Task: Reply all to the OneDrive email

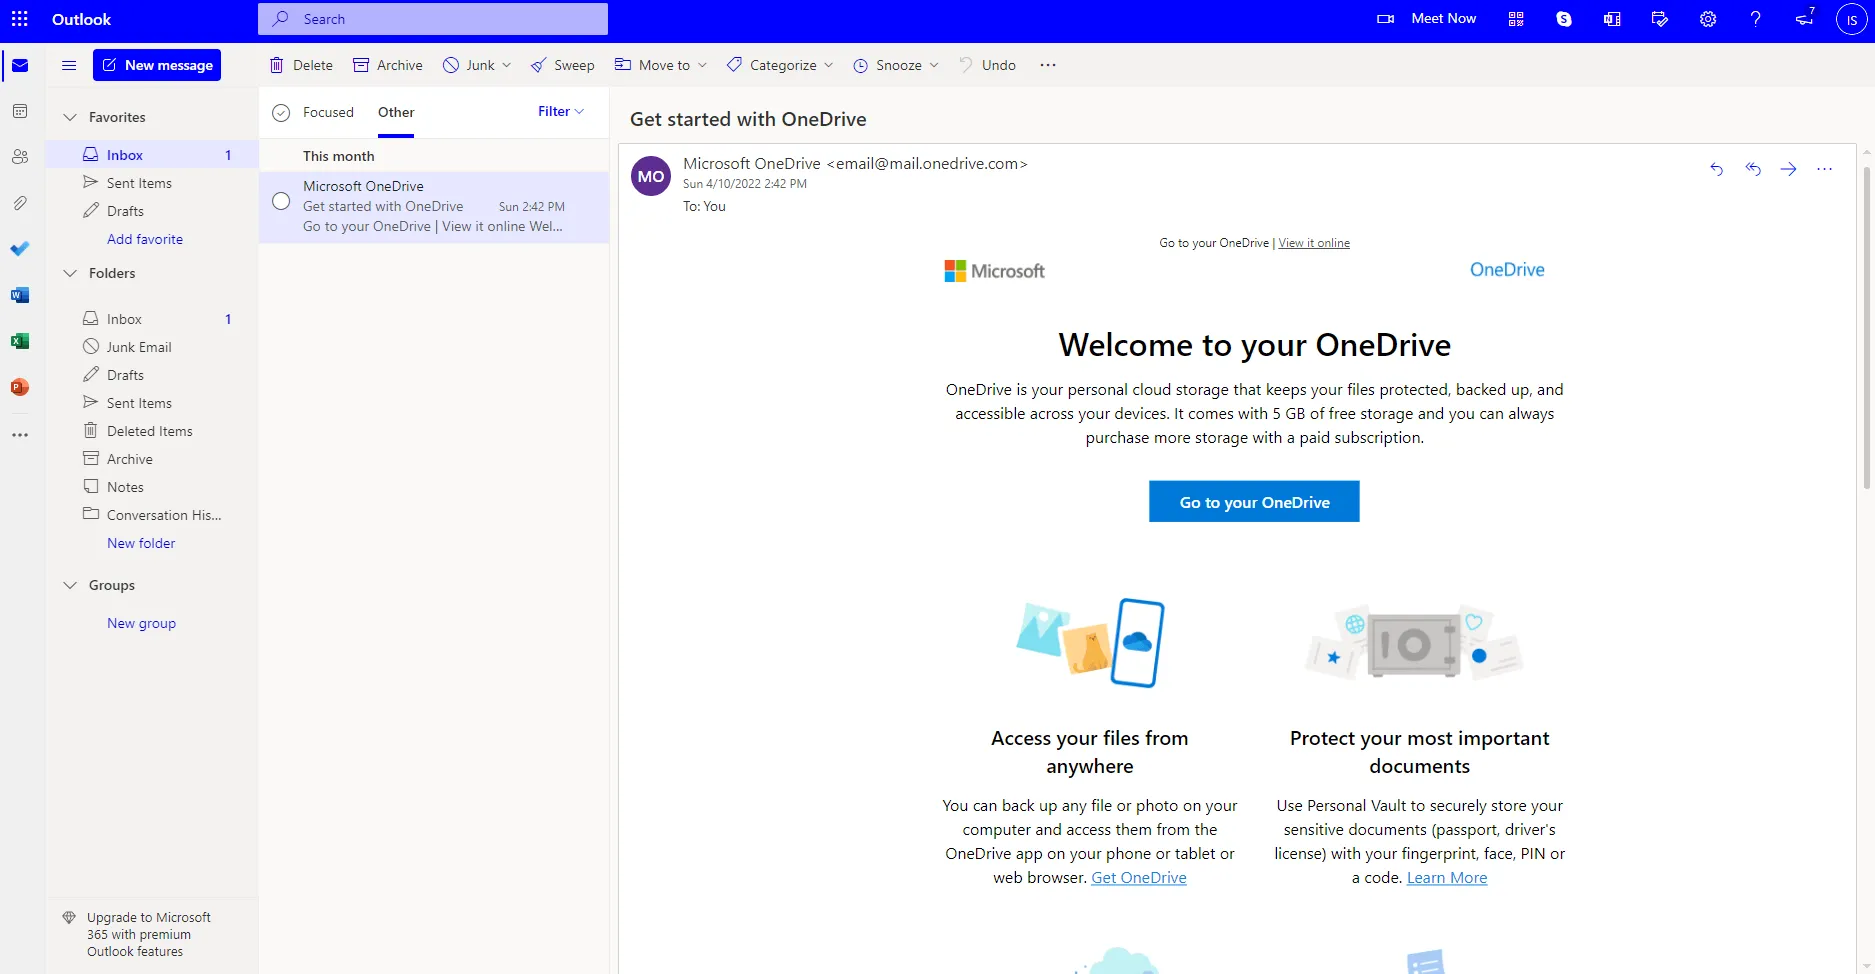Action: [1753, 169]
